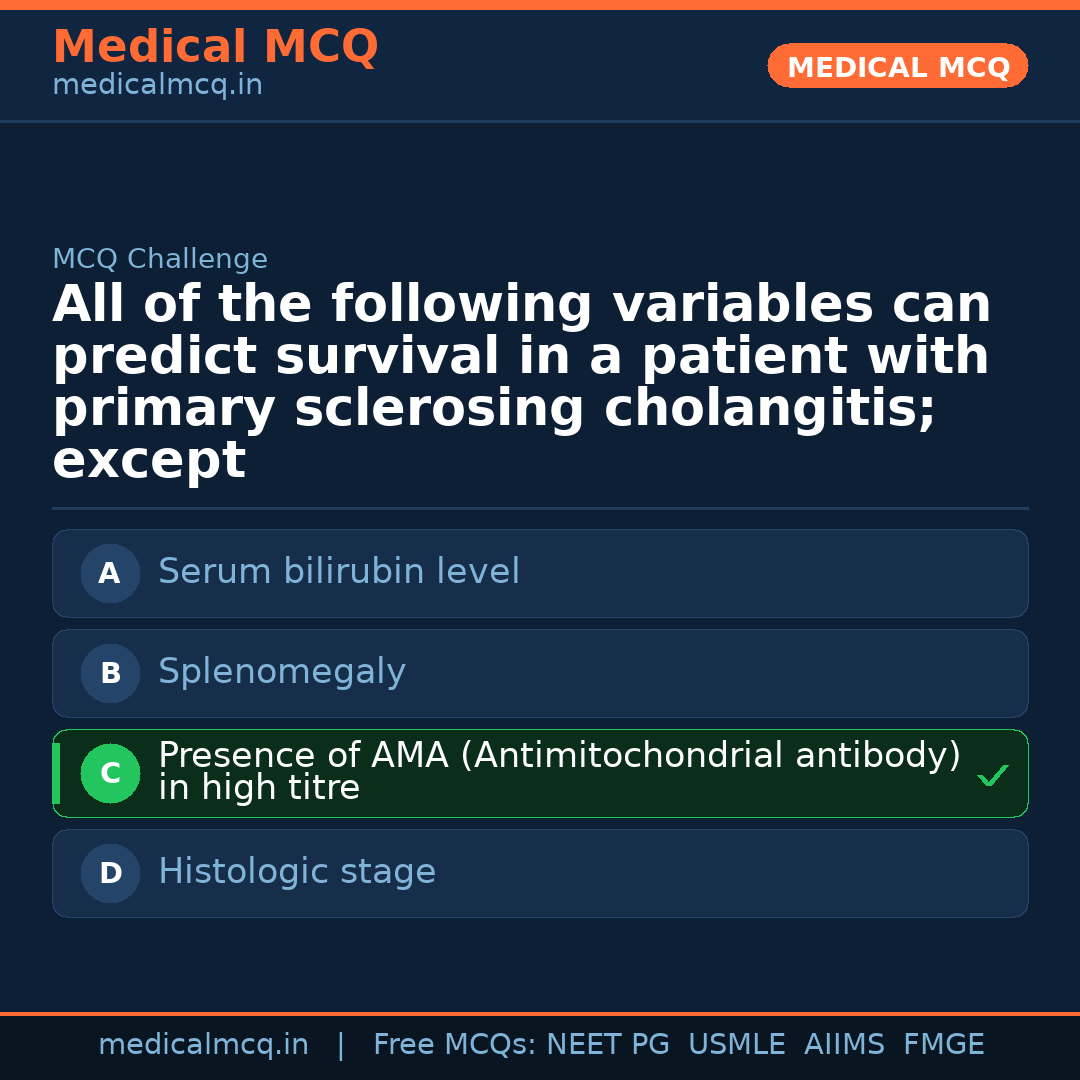Select the "Presence of AMA" answer text
This screenshot has height=1080, width=1080.
coord(559,771)
